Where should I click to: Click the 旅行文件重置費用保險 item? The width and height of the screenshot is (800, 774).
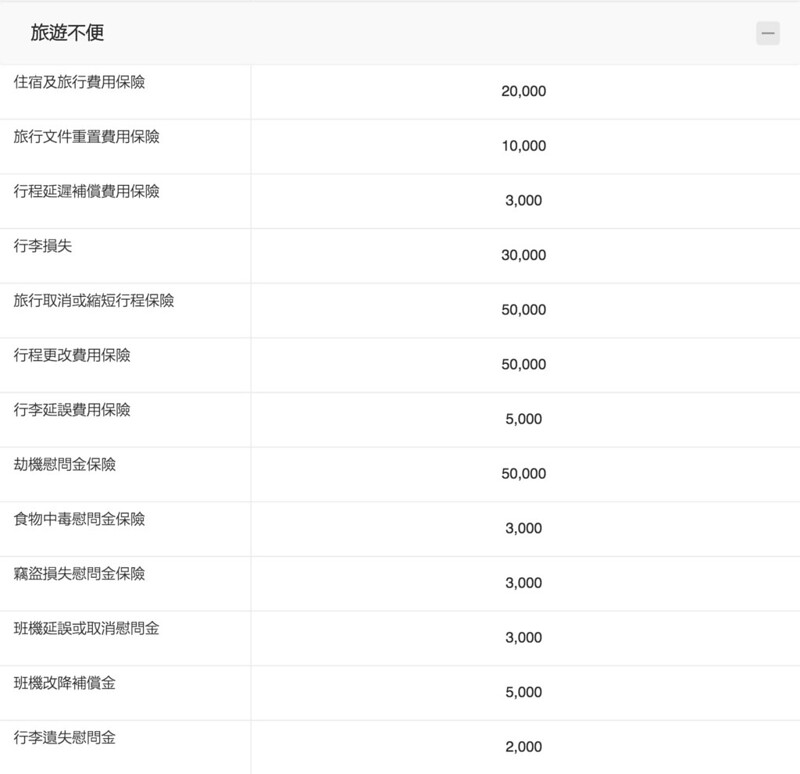tap(86, 137)
